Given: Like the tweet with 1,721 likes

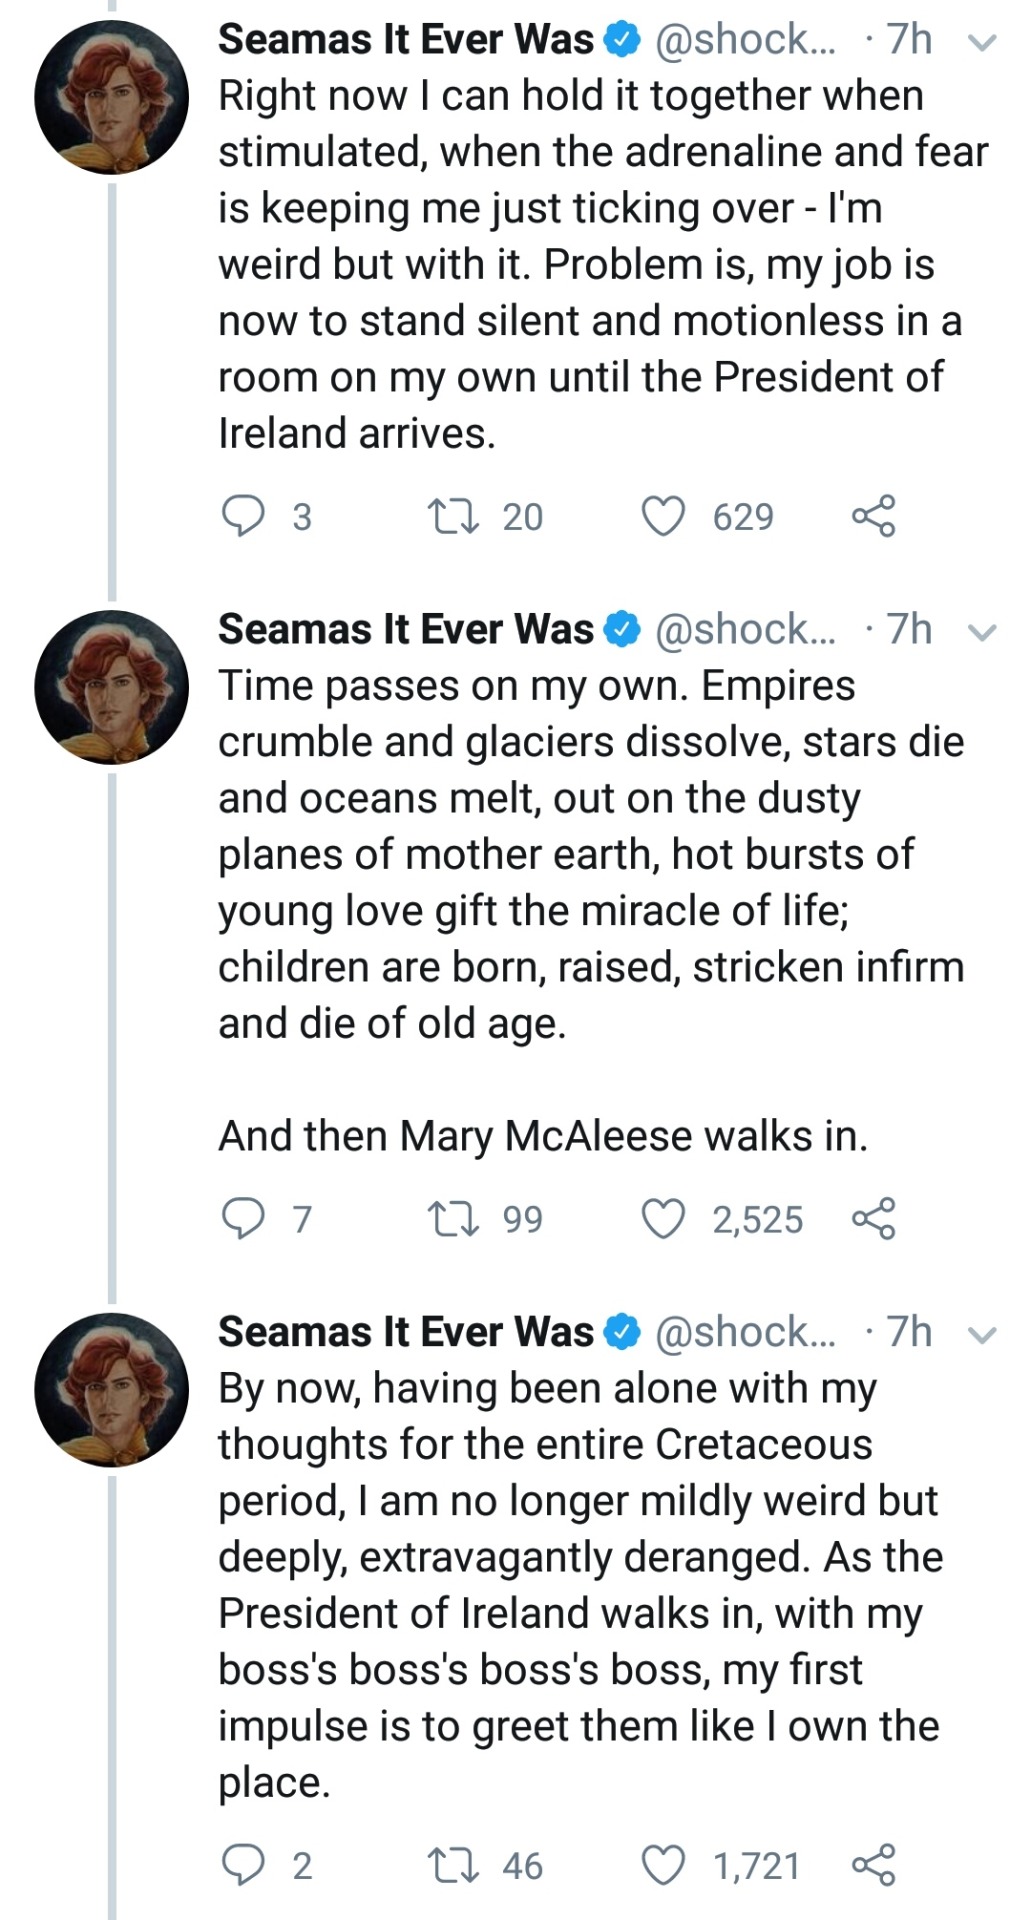Looking at the screenshot, I should [663, 1865].
